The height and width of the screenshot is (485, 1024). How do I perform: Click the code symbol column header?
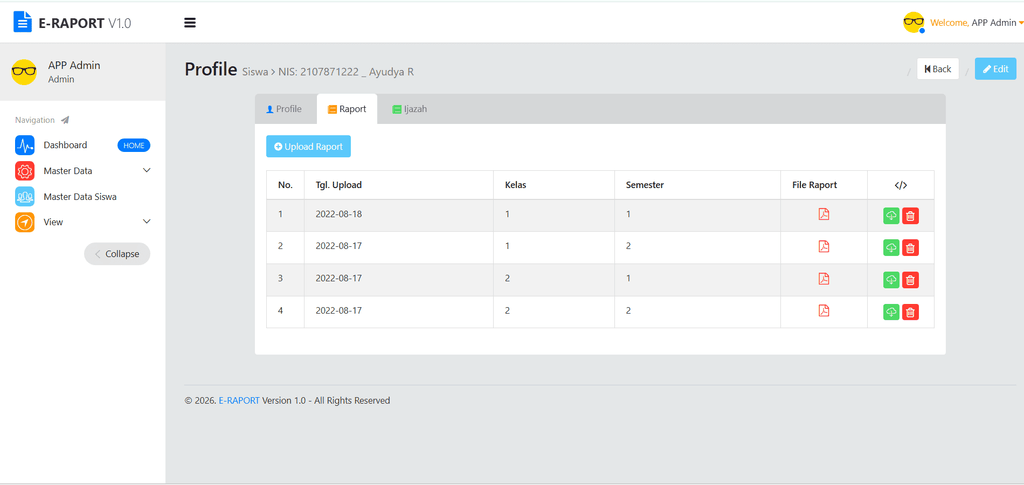point(901,185)
